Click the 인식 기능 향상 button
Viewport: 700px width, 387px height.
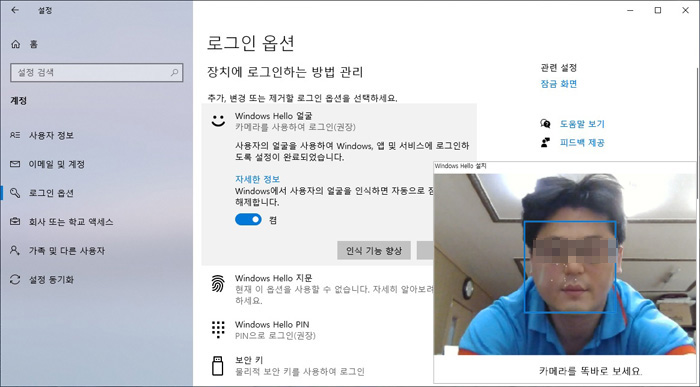pos(374,251)
